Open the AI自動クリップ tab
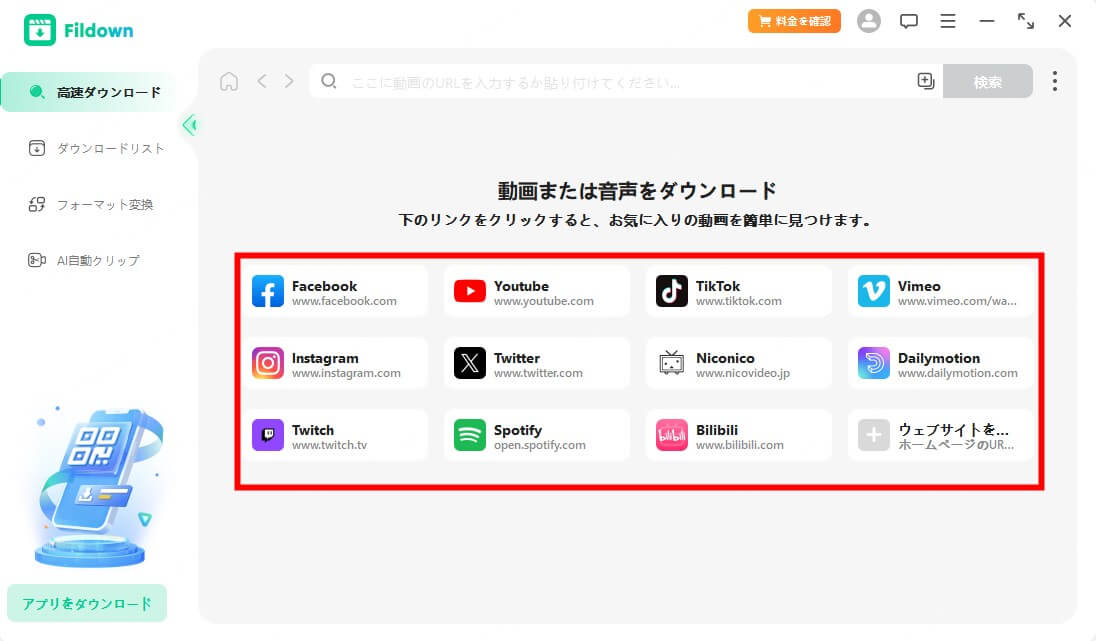The width and height of the screenshot is (1096, 641). (x=84, y=260)
